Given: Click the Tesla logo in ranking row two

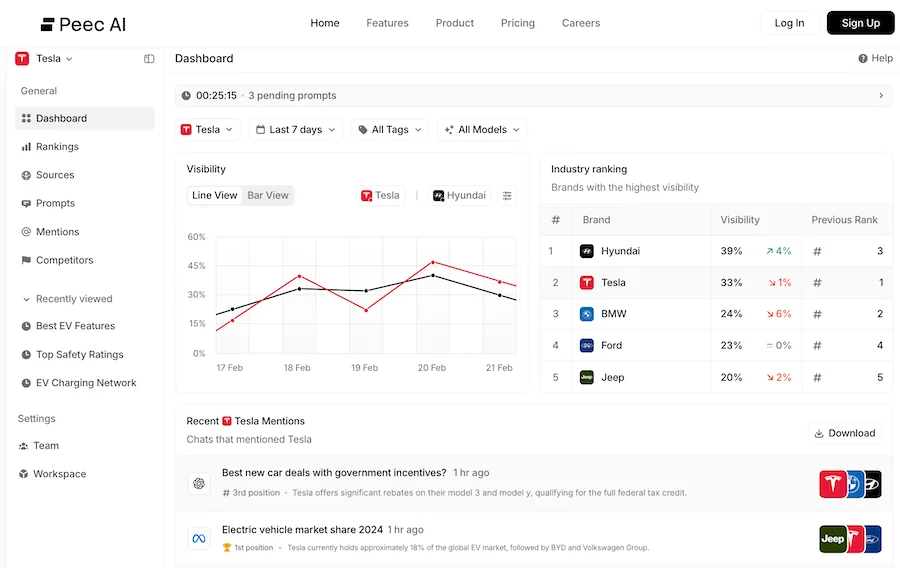Looking at the screenshot, I should 587,282.
